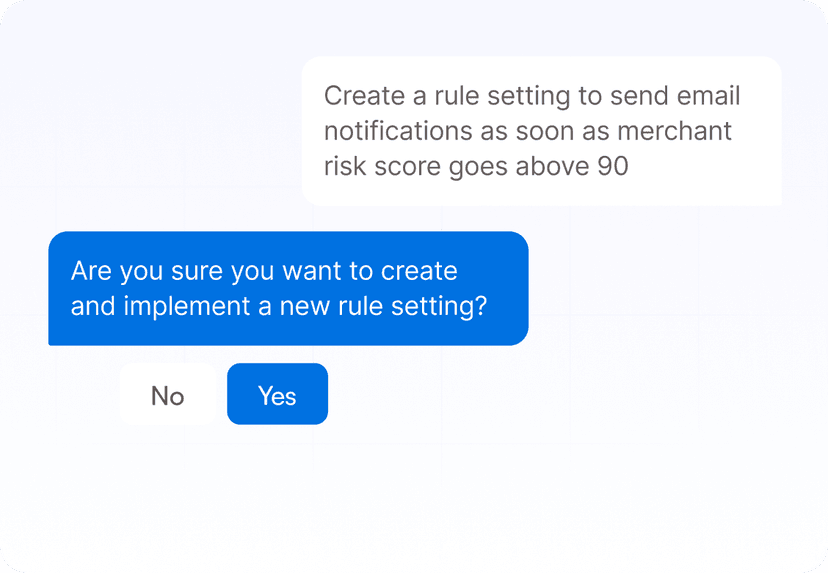Screen dimensions: 828x573
Task: Select the white rule request message bubble
Action: tap(541, 131)
